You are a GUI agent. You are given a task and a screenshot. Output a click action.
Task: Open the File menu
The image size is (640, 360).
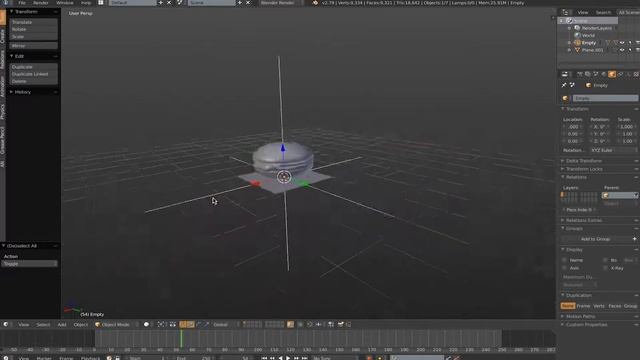coord(22,3)
